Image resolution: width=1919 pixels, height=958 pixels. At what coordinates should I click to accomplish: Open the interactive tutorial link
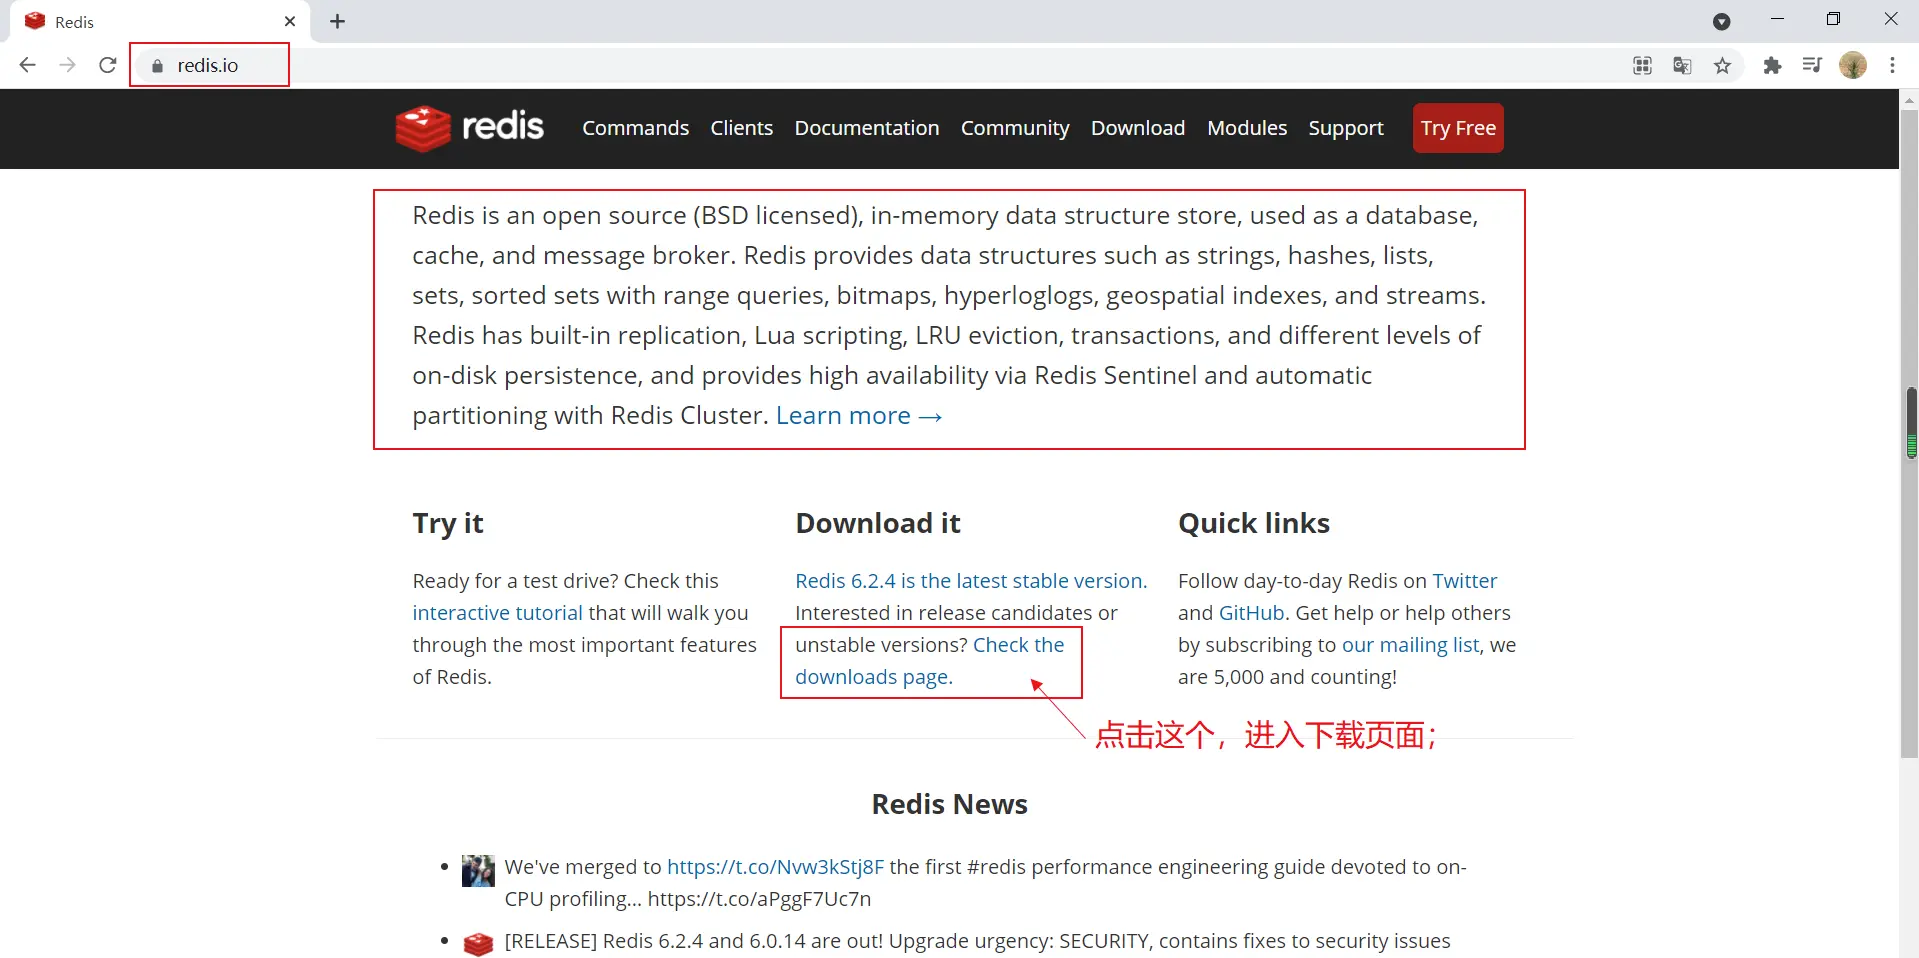[x=497, y=613]
